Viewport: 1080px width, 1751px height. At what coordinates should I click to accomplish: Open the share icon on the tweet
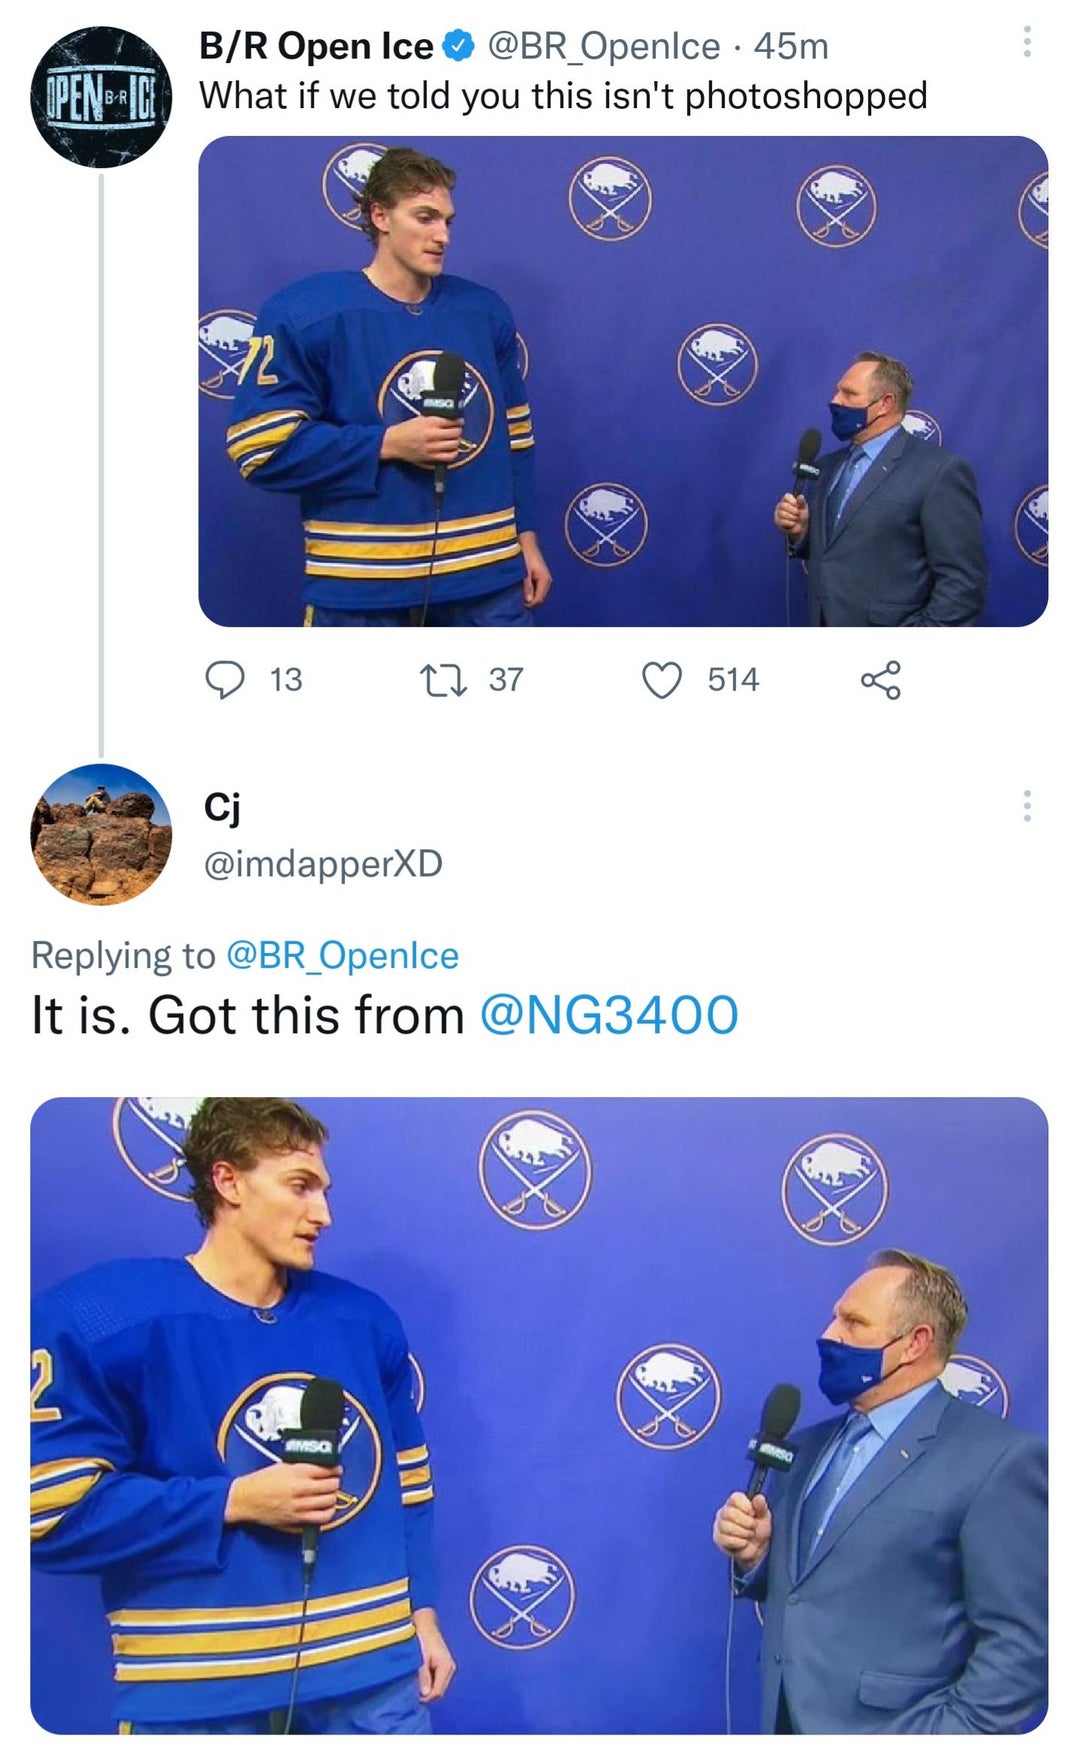tap(880, 680)
